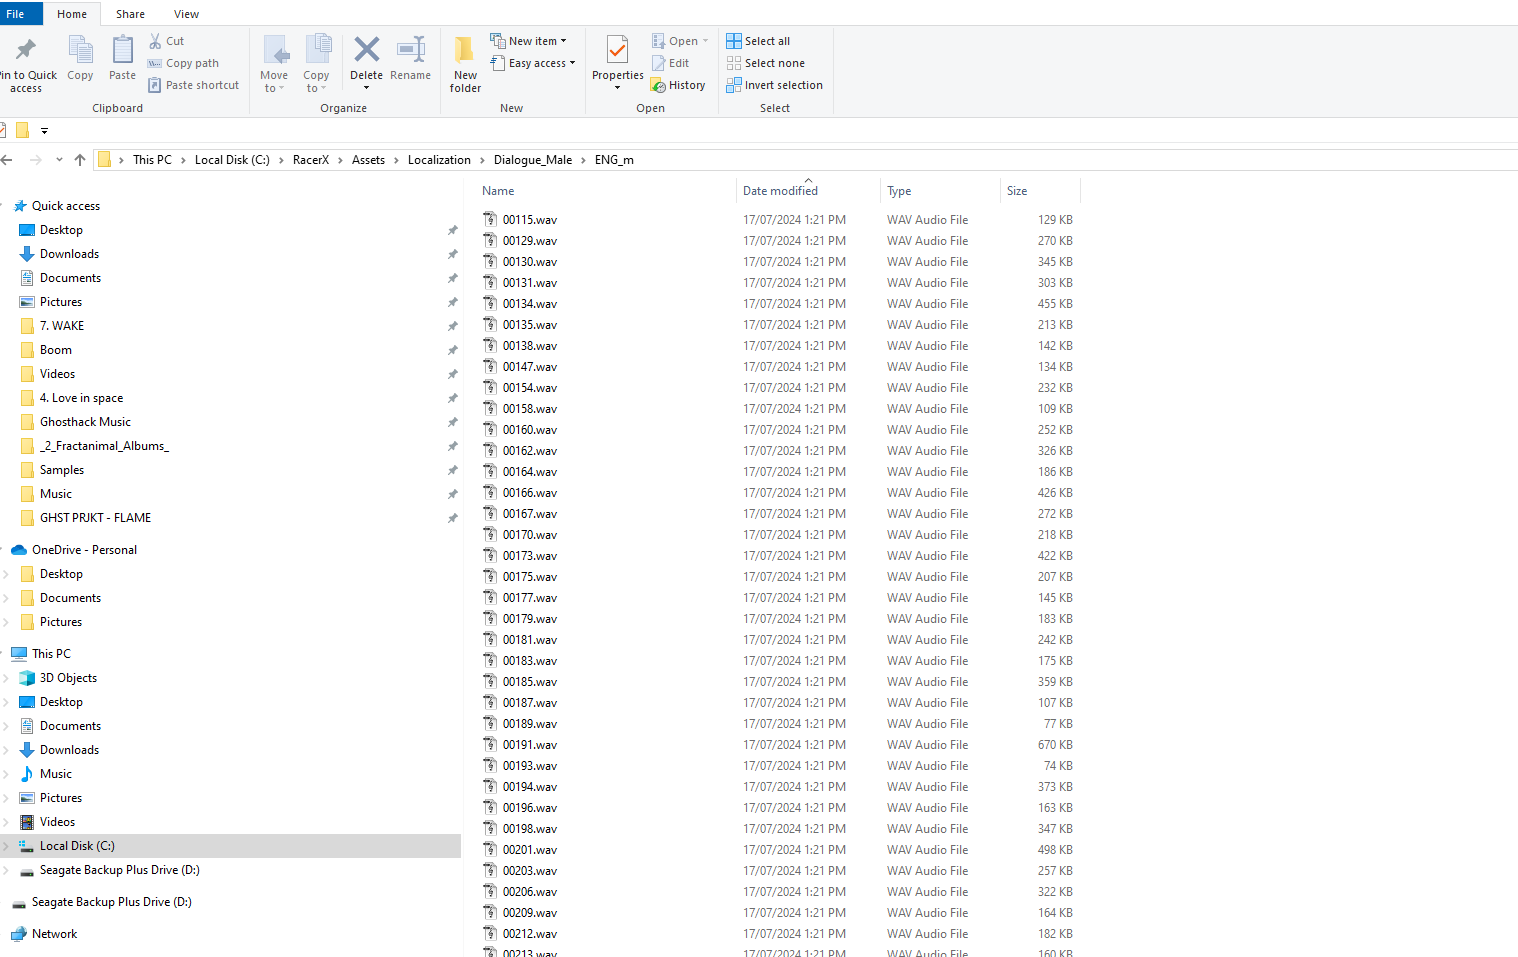Go to Assets in the address breadcrumb
1518x957 pixels.
(x=368, y=160)
